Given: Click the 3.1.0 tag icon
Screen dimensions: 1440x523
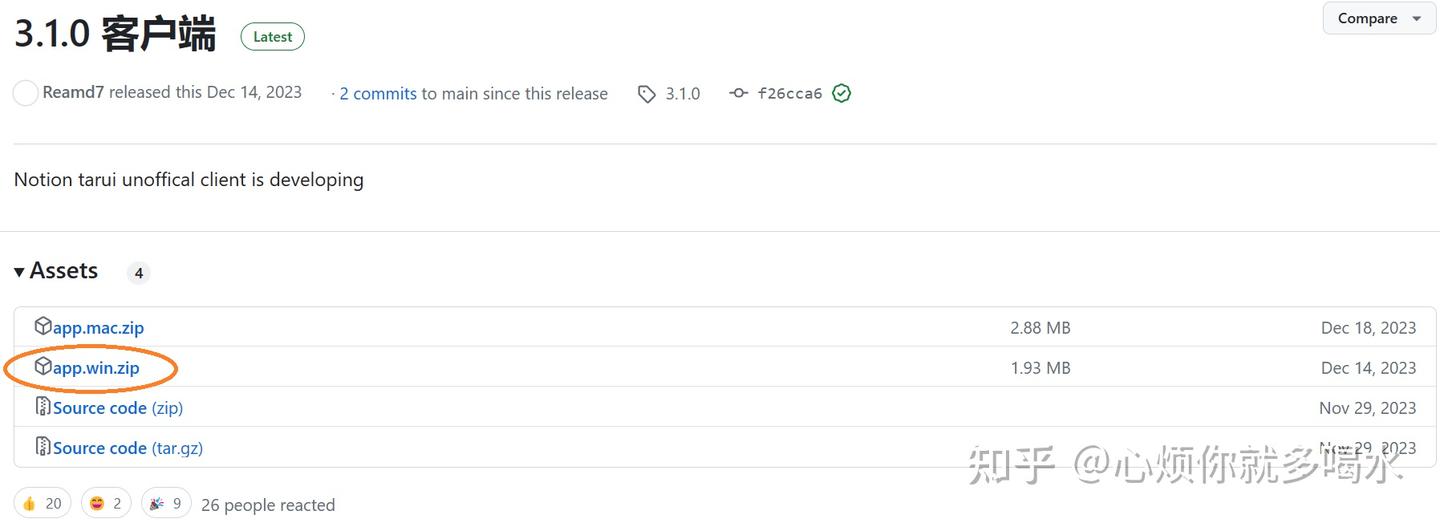Looking at the screenshot, I should [647, 94].
